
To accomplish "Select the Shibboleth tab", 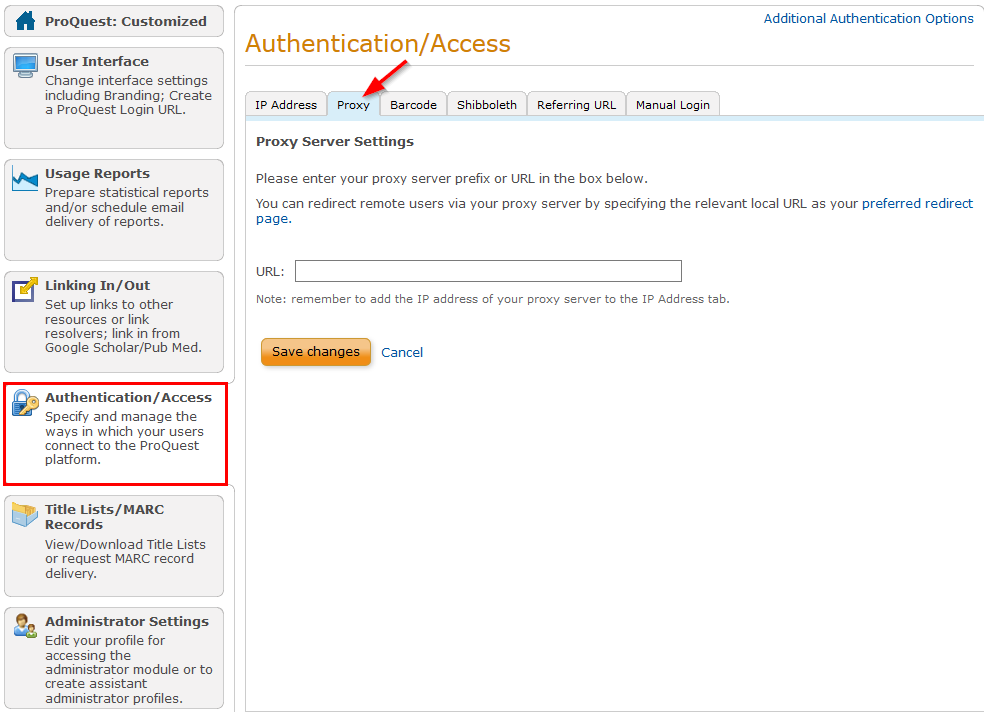I will pyautogui.click(x=486, y=103).
